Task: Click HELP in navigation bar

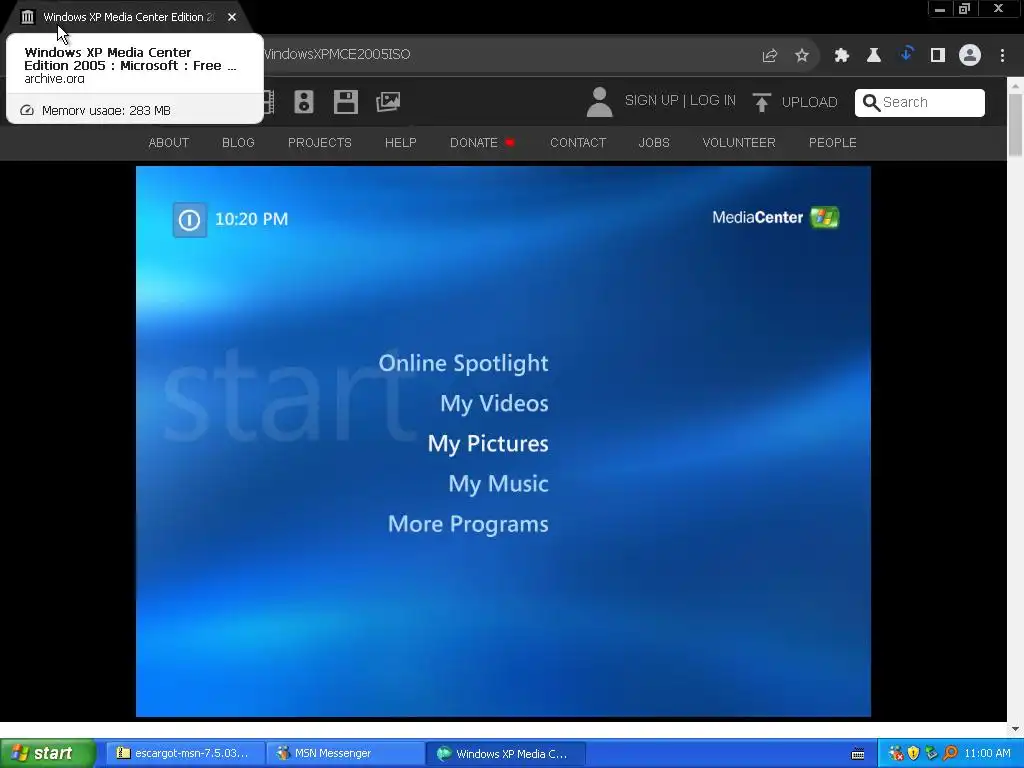Action: pos(400,142)
